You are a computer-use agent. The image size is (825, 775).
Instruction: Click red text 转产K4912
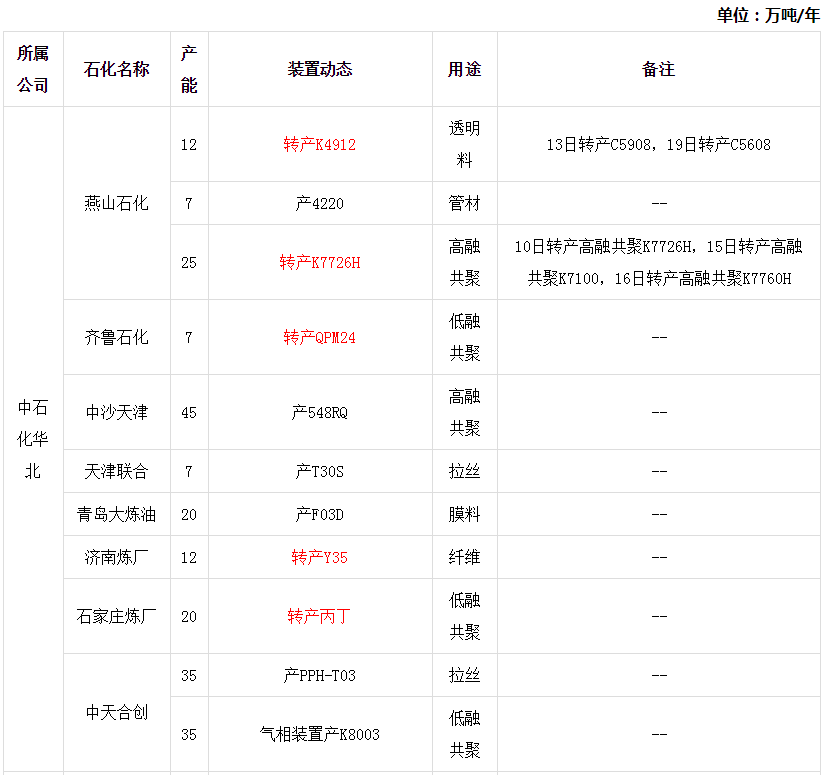tap(320, 144)
